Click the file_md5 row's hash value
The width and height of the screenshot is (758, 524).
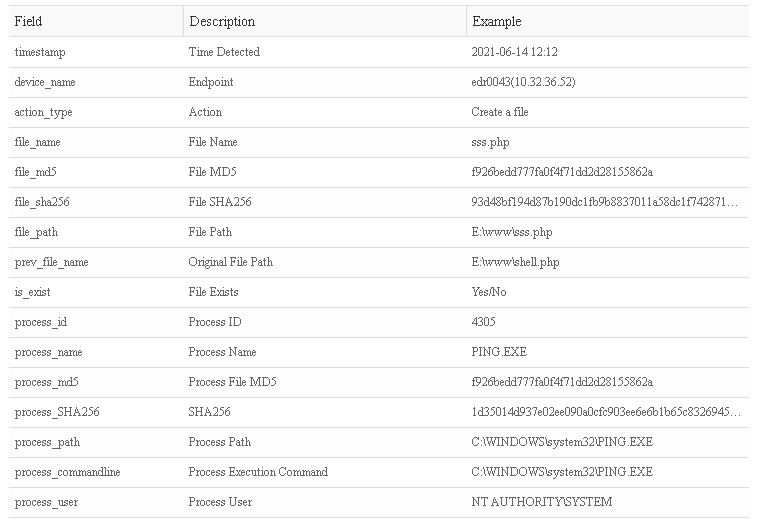562,172
